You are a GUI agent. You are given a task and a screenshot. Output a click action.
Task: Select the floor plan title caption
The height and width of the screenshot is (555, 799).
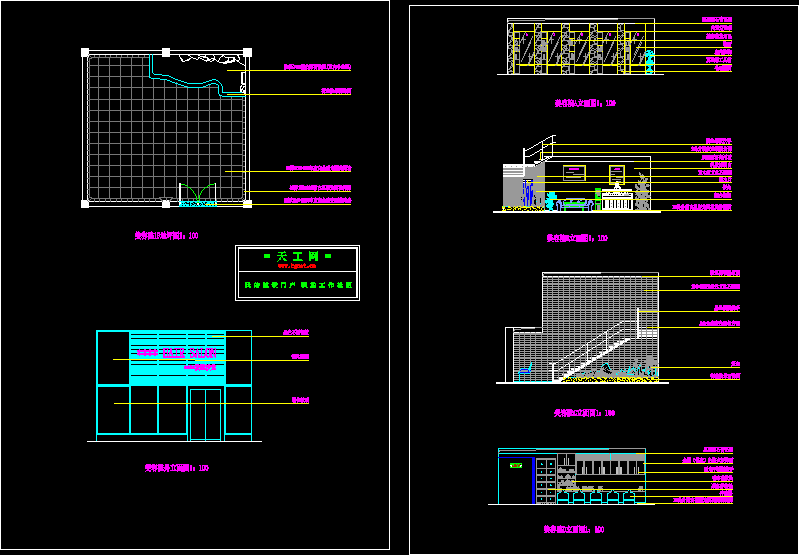166,236
